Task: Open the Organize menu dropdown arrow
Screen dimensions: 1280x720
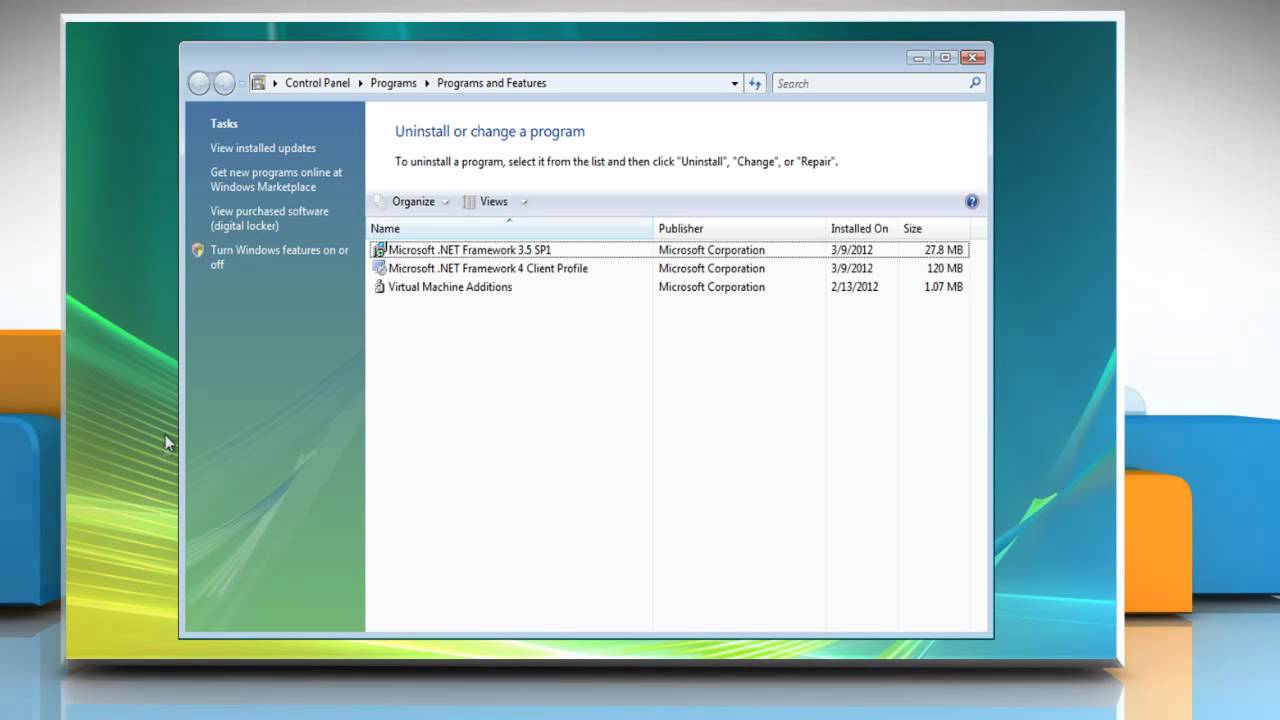Action: (446, 202)
